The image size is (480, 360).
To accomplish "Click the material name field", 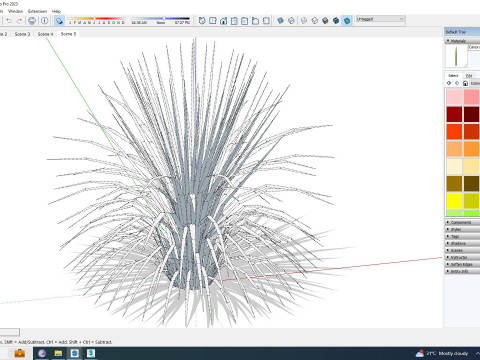I will (x=474, y=48).
